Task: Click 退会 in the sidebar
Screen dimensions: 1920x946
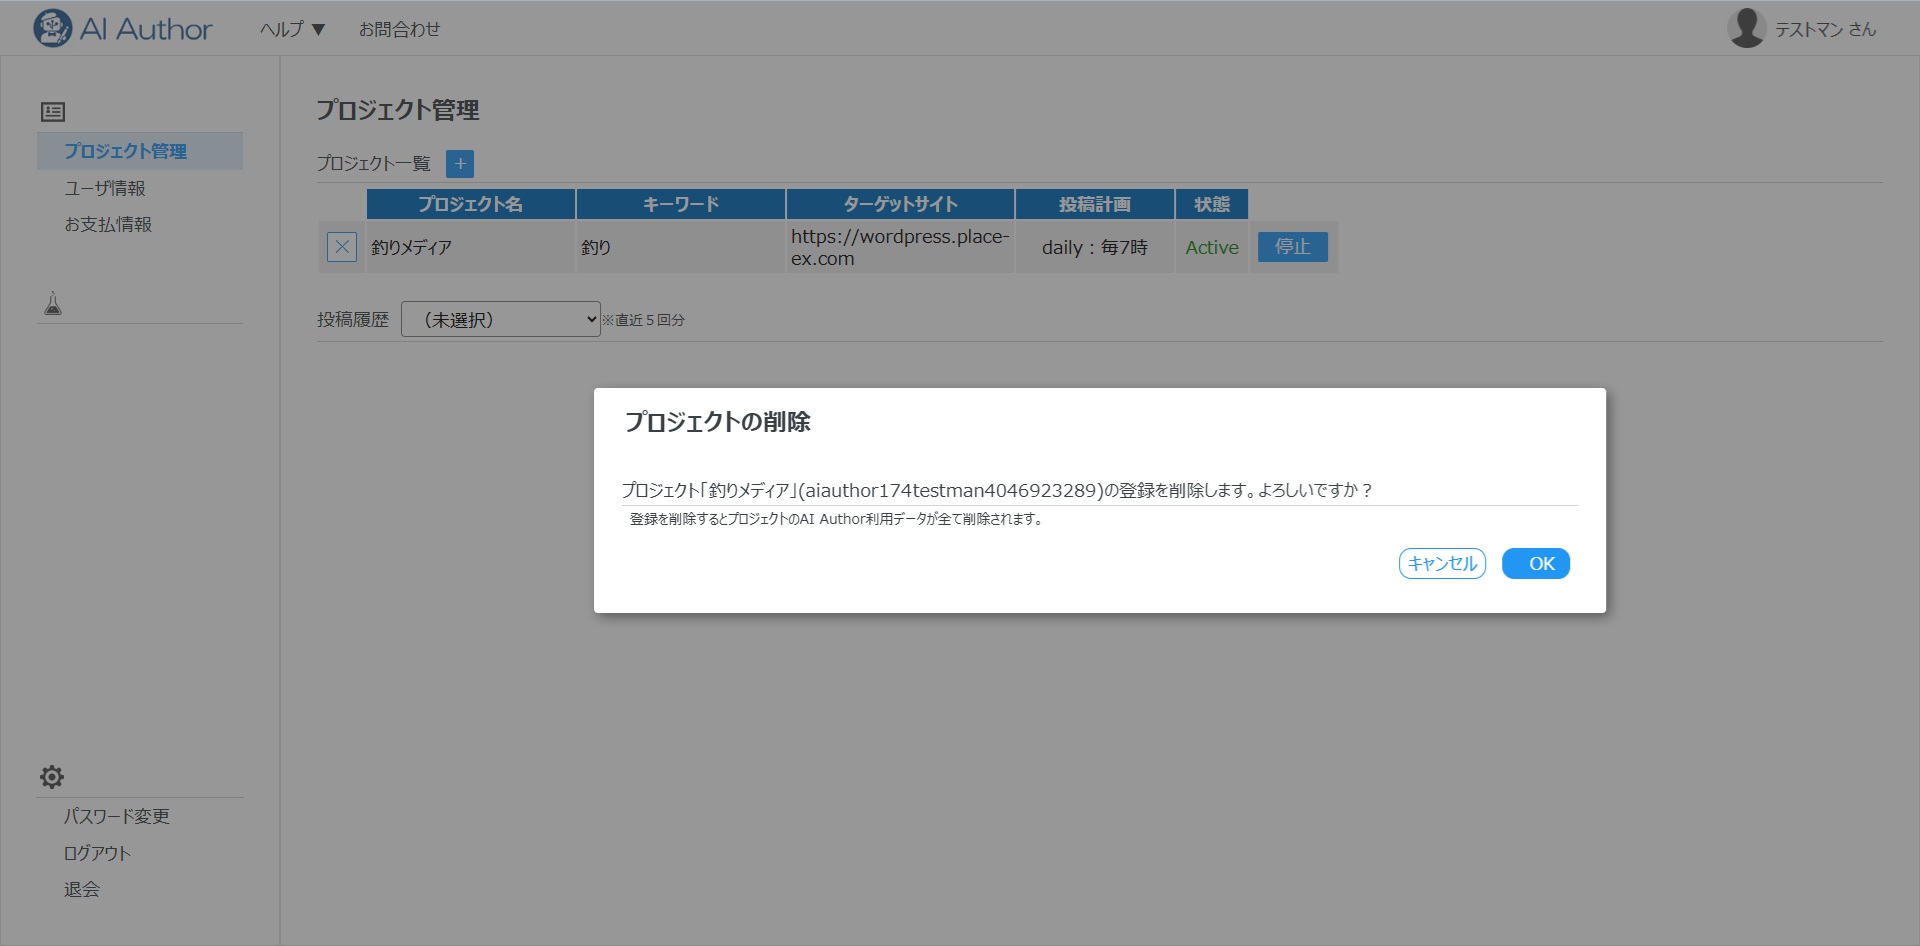Action: click(x=82, y=889)
